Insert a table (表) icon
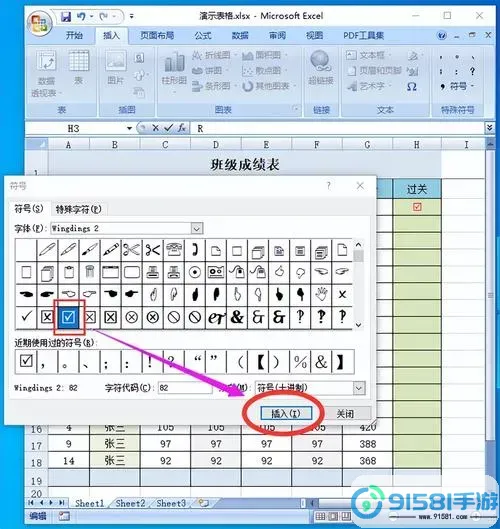Screen dimensions: 500x529 pos(79,67)
